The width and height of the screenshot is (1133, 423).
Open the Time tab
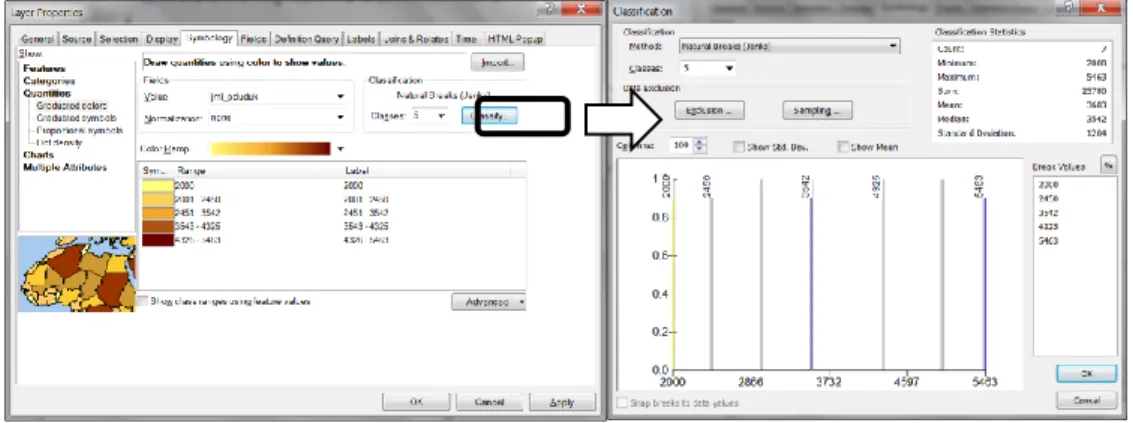point(467,39)
